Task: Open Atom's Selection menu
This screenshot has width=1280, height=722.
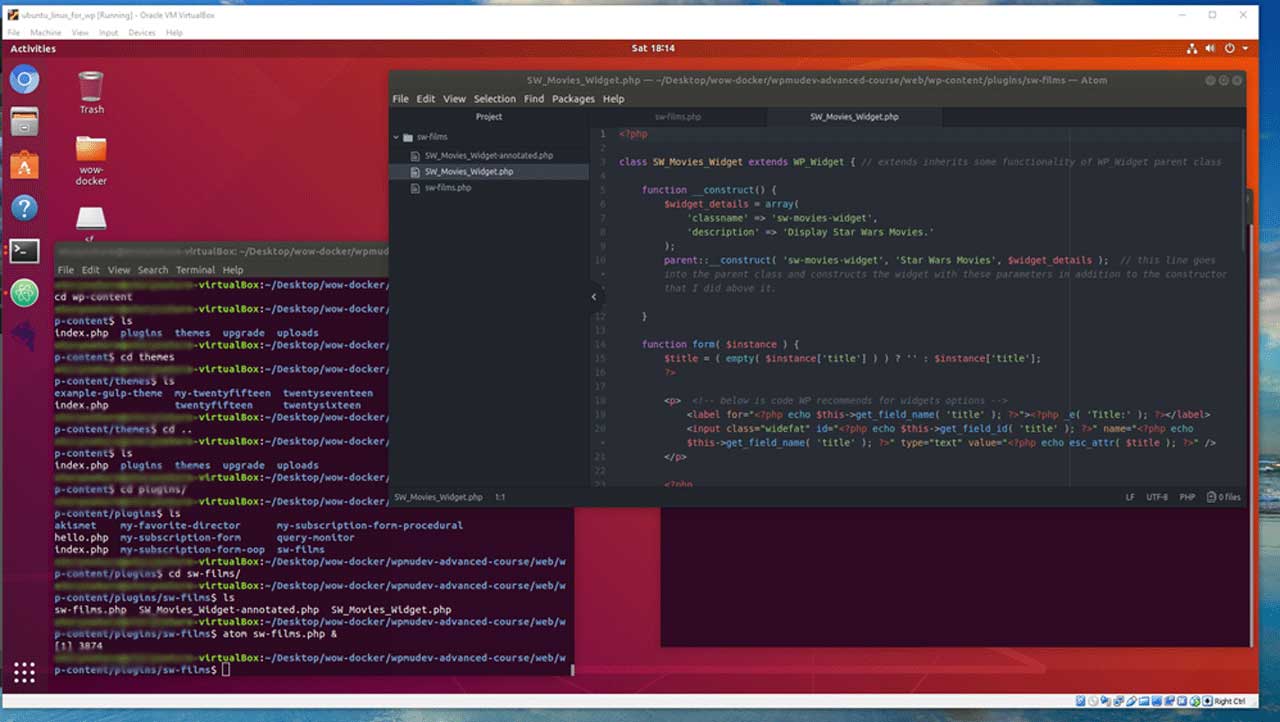Action: click(495, 99)
